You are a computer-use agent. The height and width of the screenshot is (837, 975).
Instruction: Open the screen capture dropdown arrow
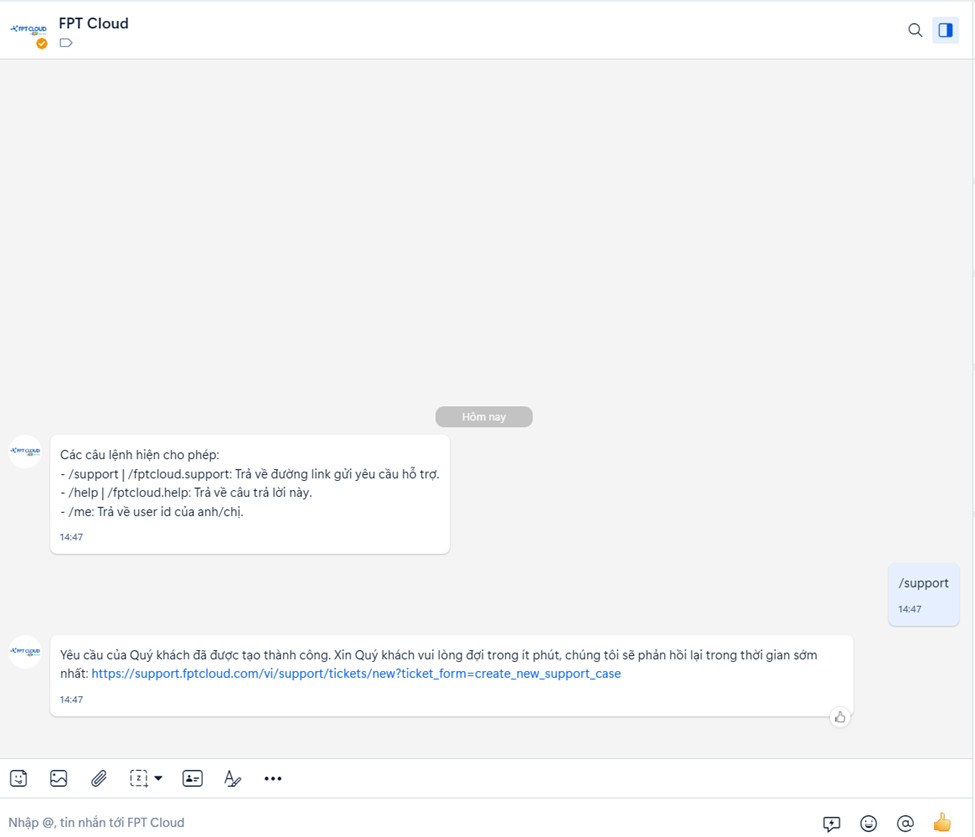coord(158,778)
